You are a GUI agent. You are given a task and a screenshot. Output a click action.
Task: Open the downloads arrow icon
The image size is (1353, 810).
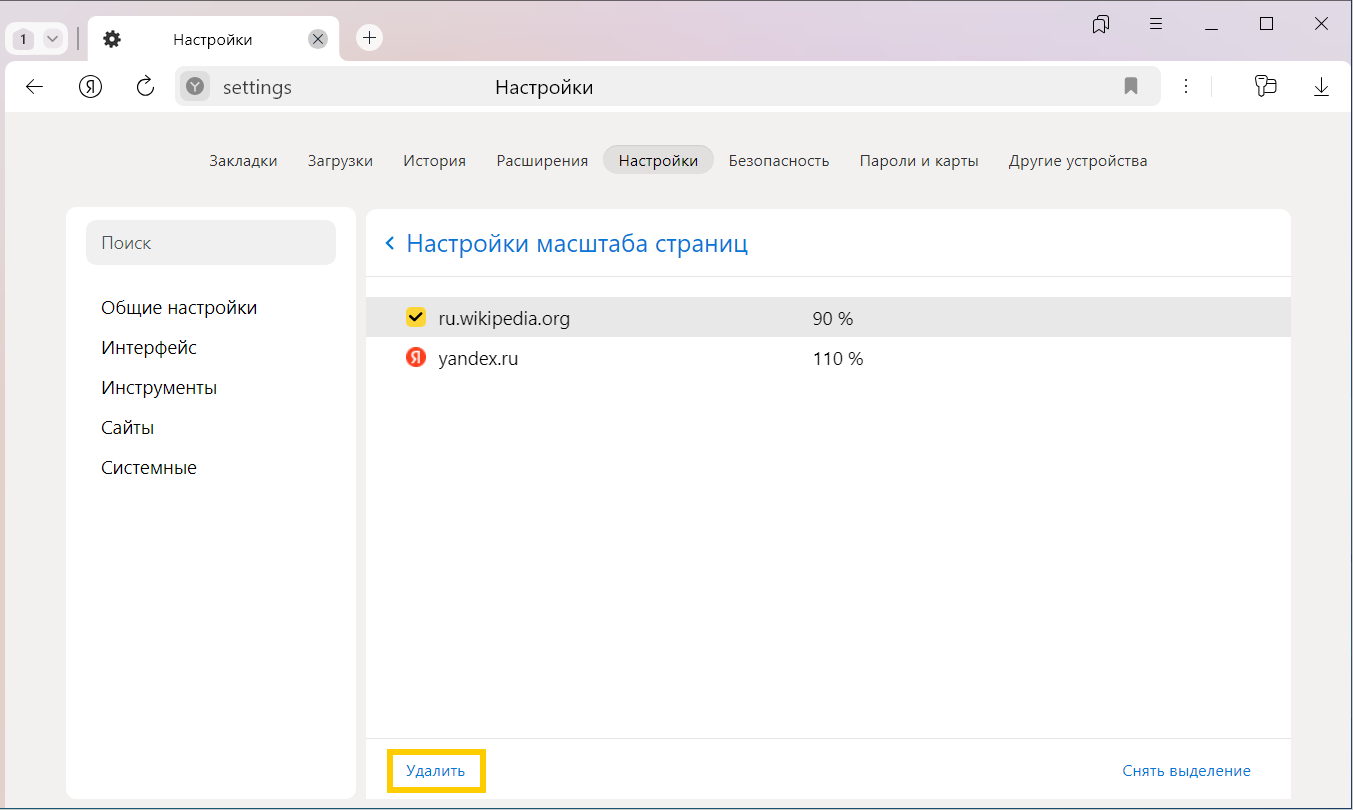(x=1321, y=87)
